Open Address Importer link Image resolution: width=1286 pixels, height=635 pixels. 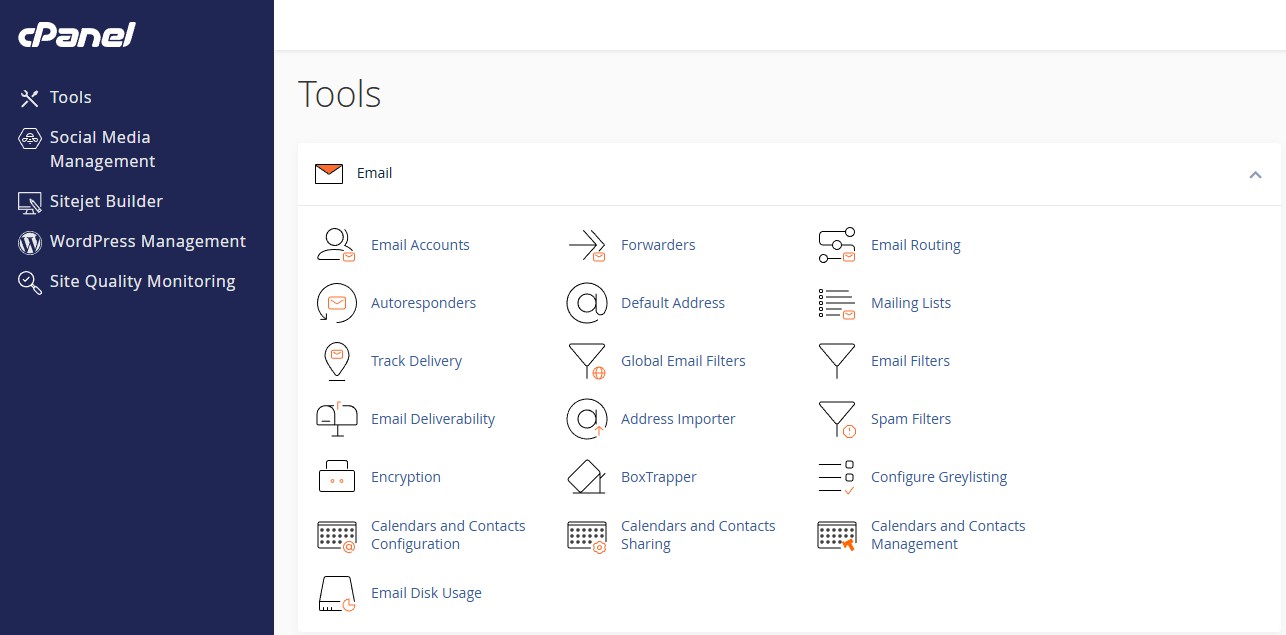678,419
